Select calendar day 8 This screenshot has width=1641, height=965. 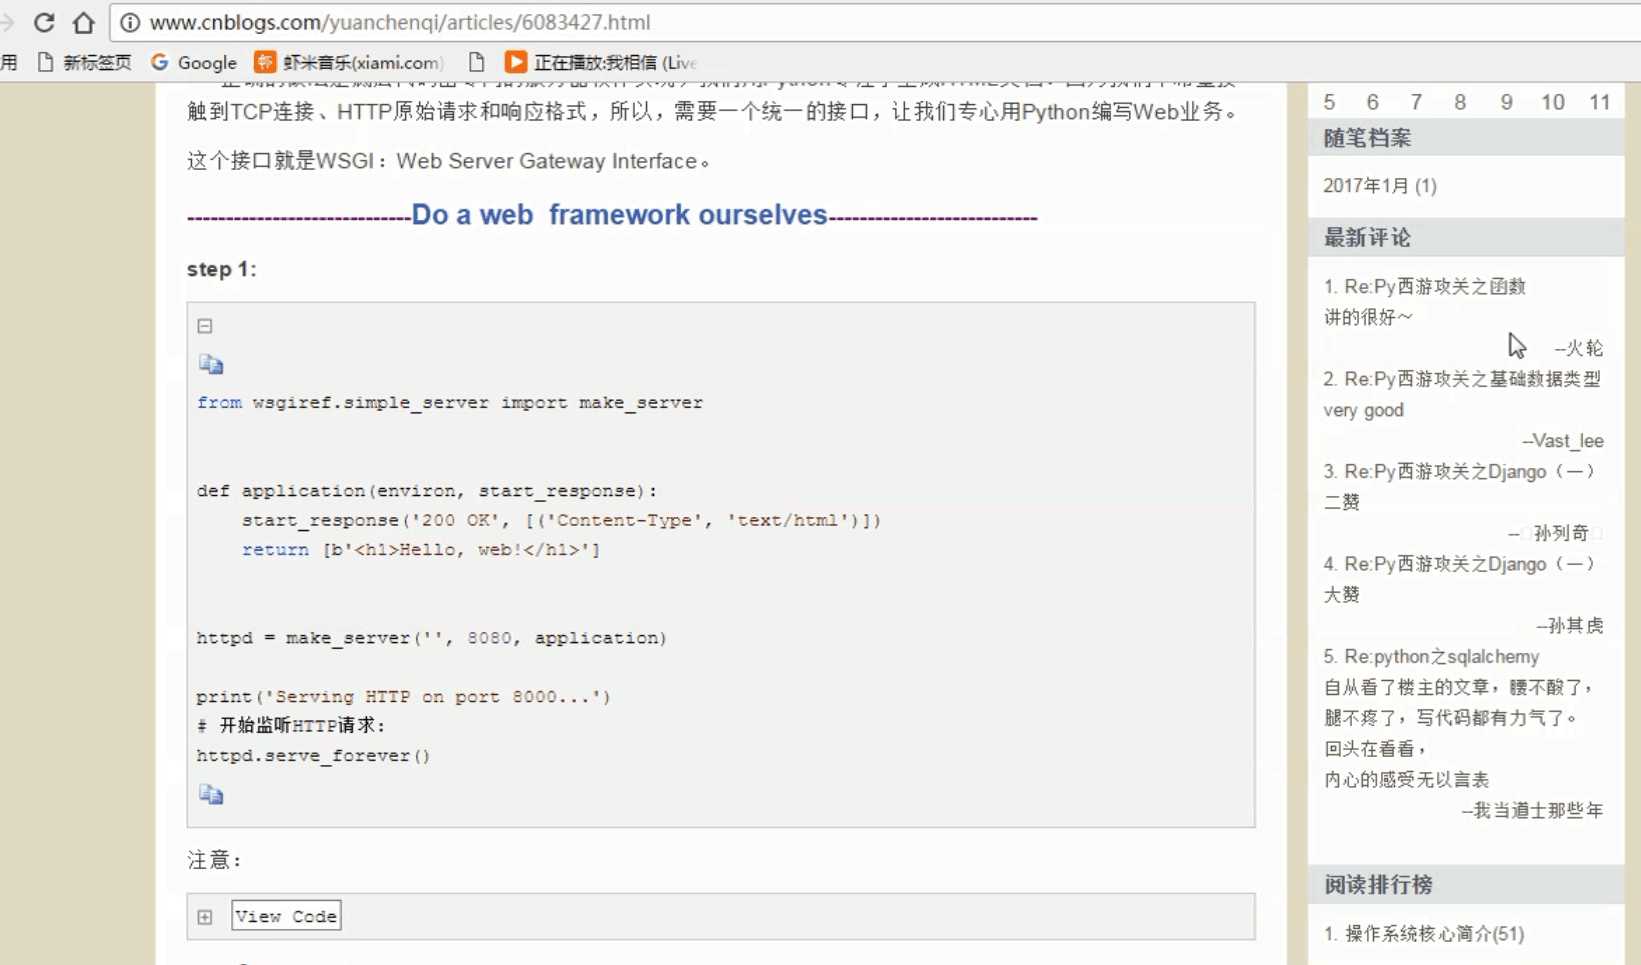click(1460, 102)
